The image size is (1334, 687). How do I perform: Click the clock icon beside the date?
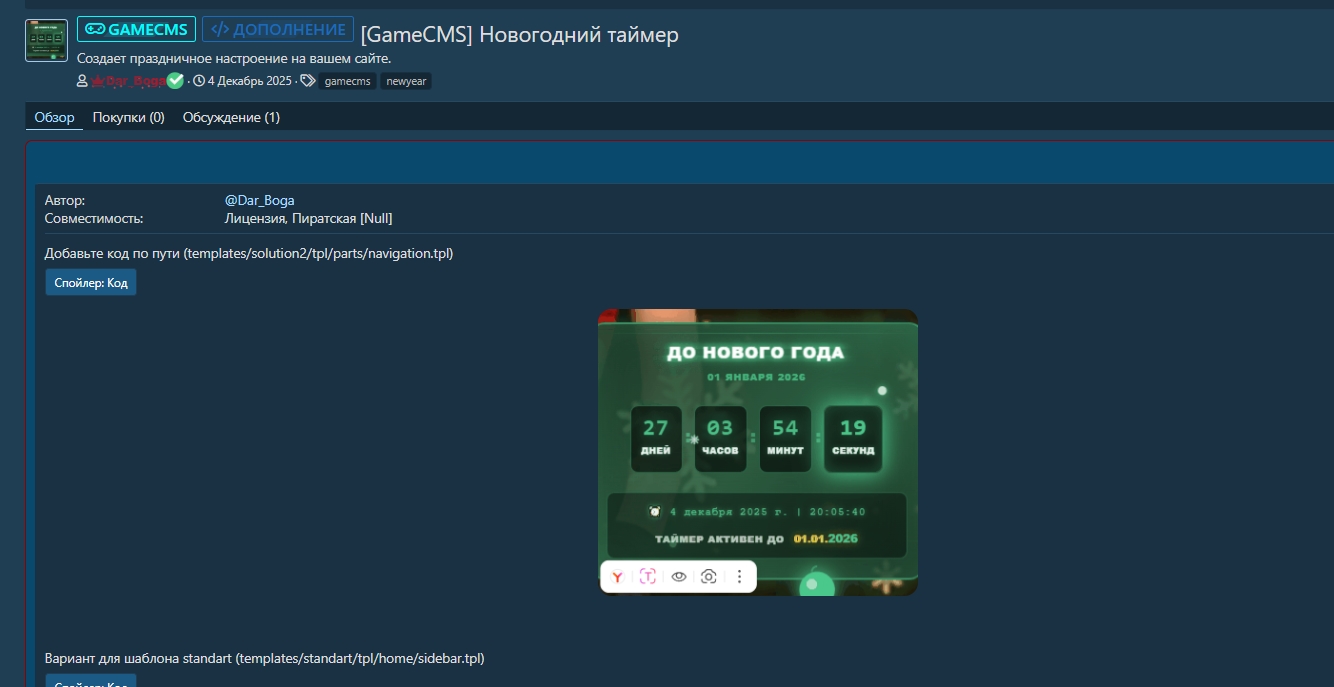[199, 81]
